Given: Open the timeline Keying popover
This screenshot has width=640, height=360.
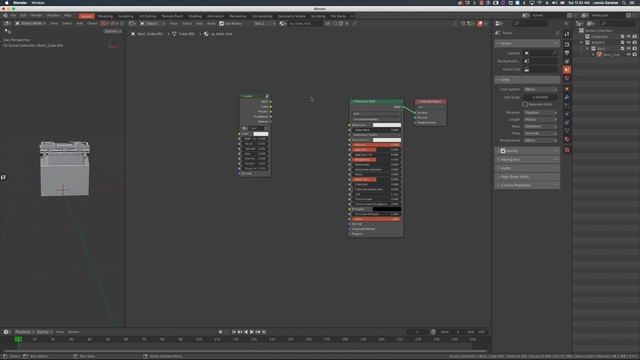Looking at the screenshot, I should click(x=44, y=332).
